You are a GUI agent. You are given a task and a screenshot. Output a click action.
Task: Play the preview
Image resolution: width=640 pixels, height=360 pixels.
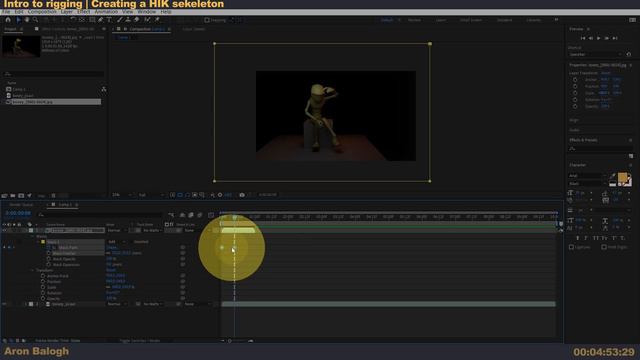598,38
